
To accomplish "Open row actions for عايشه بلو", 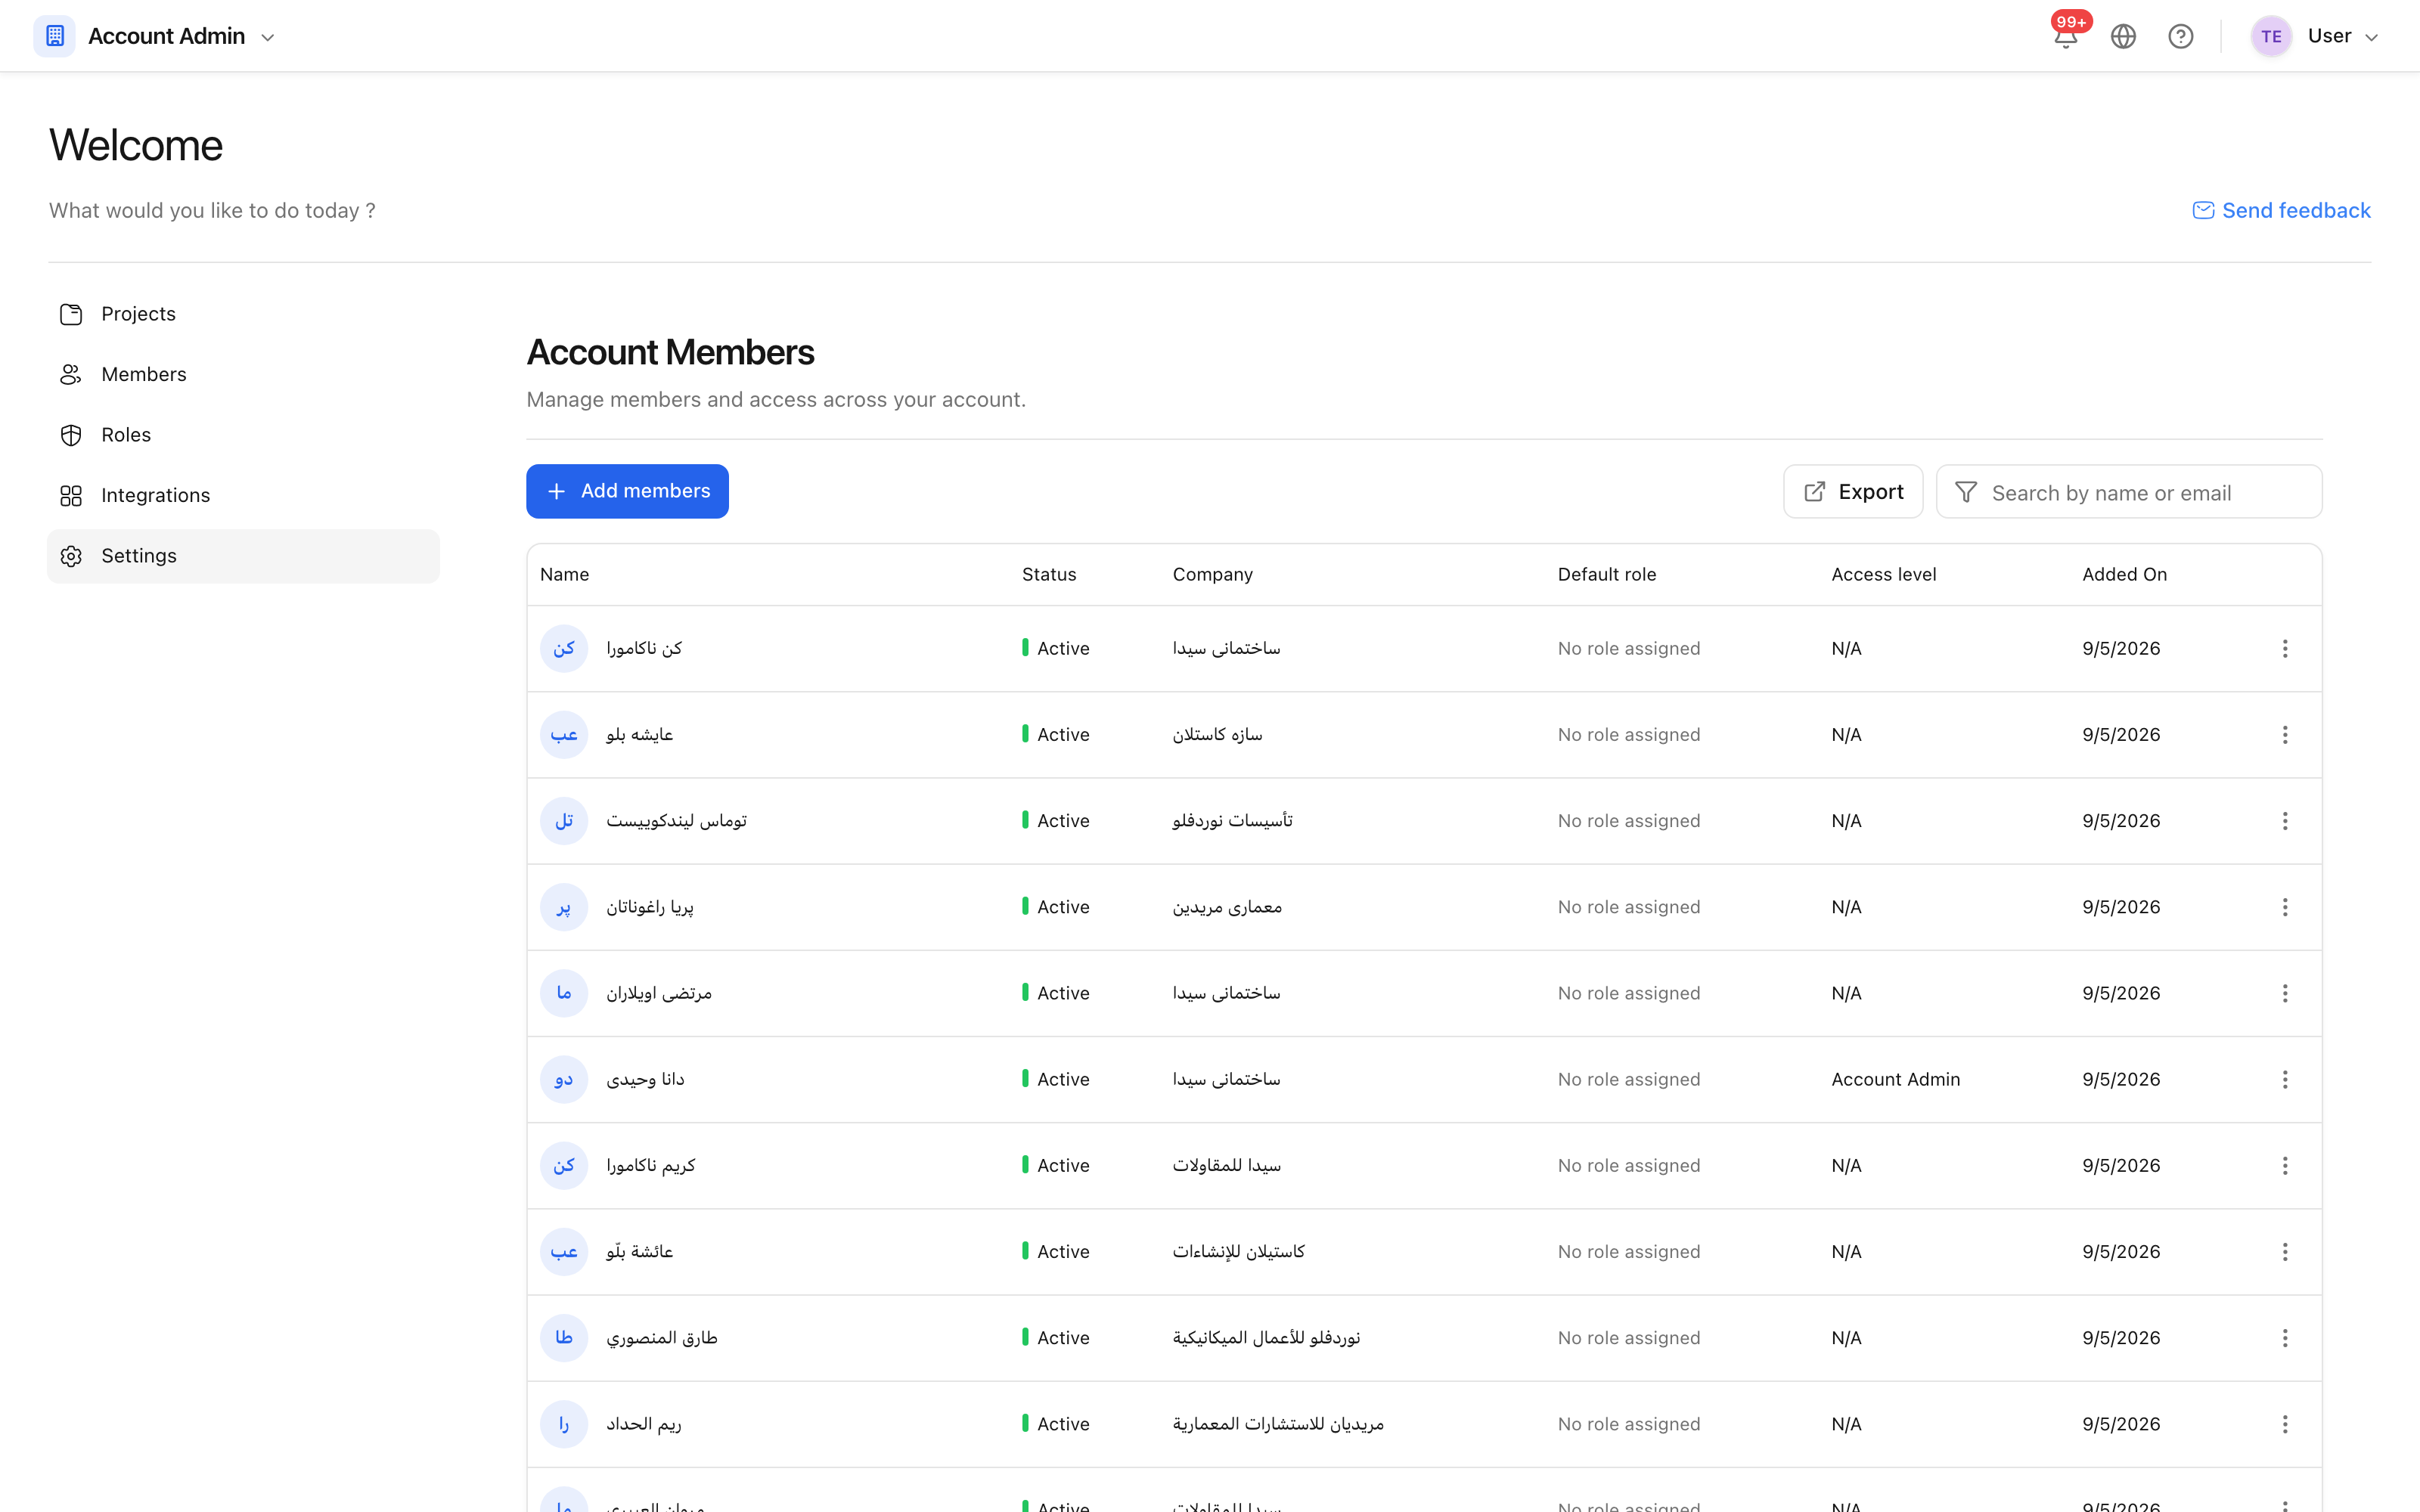I will [x=2285, y=735].
